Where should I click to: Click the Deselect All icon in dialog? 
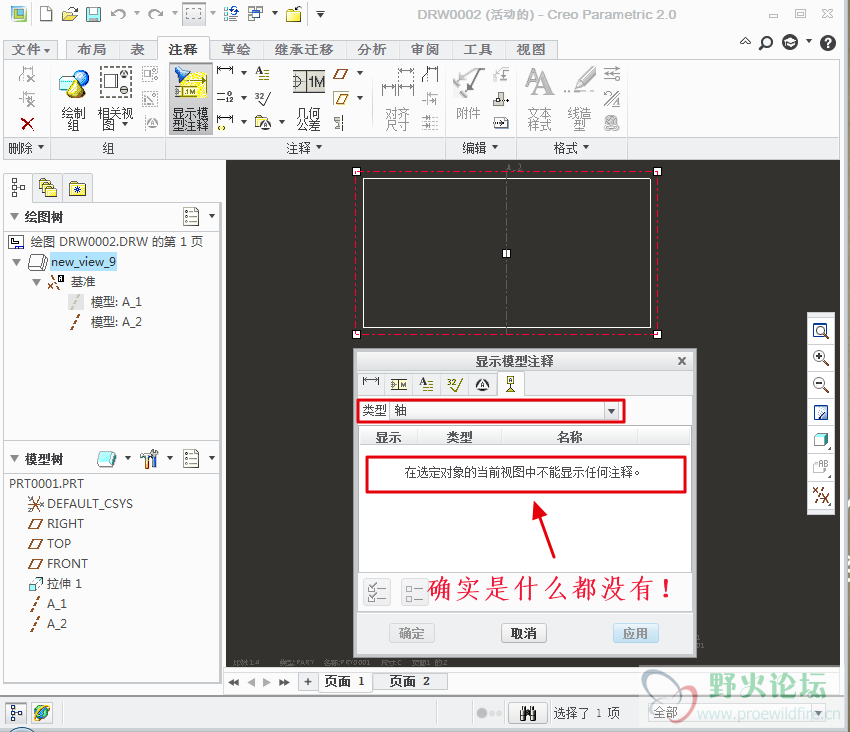[x=414, y=592]
